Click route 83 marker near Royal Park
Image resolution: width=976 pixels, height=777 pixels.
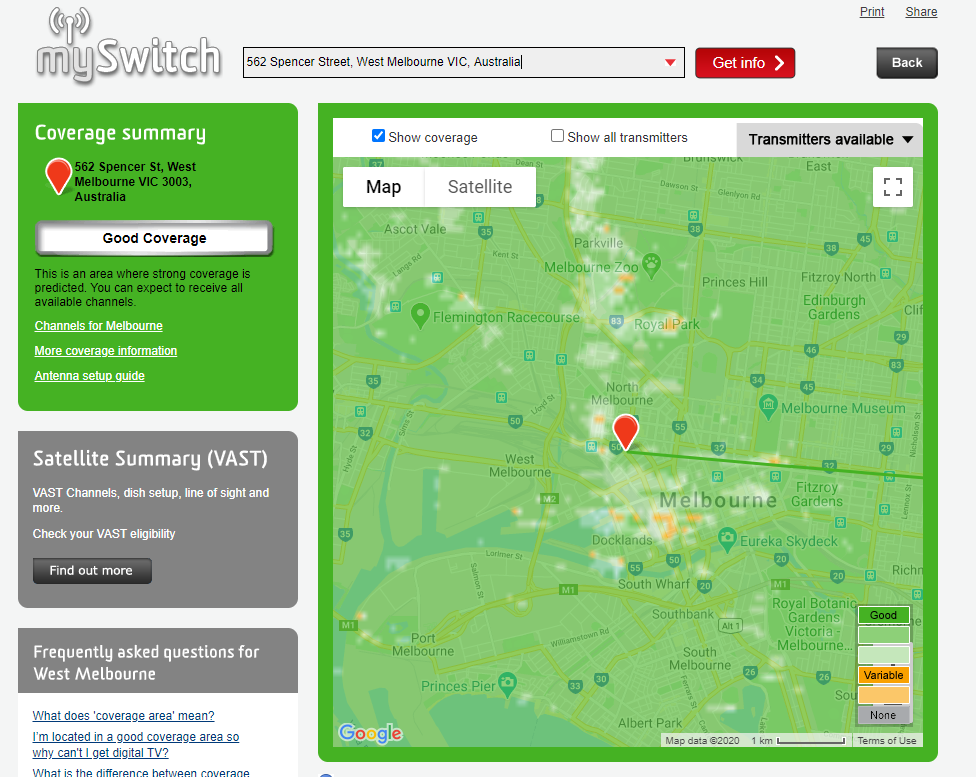(616, 321)
